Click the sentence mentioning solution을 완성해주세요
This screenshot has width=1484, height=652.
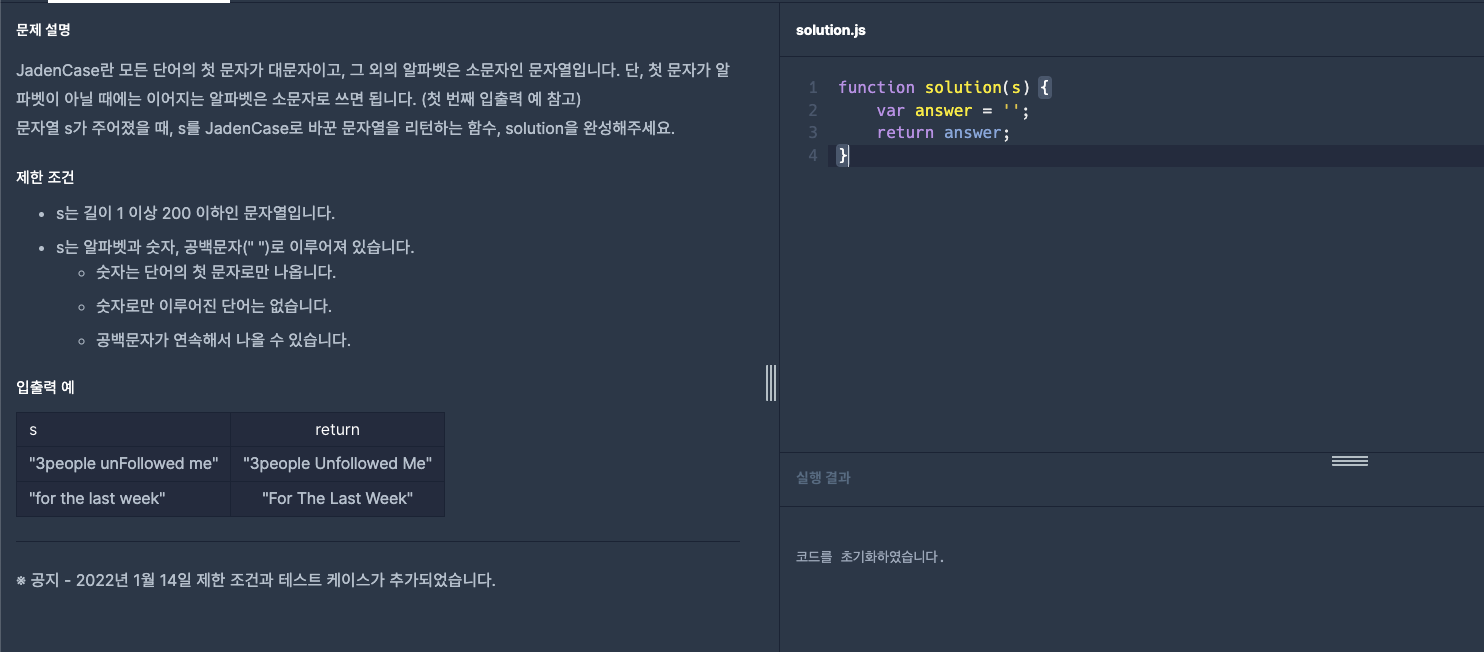[346, 129]
